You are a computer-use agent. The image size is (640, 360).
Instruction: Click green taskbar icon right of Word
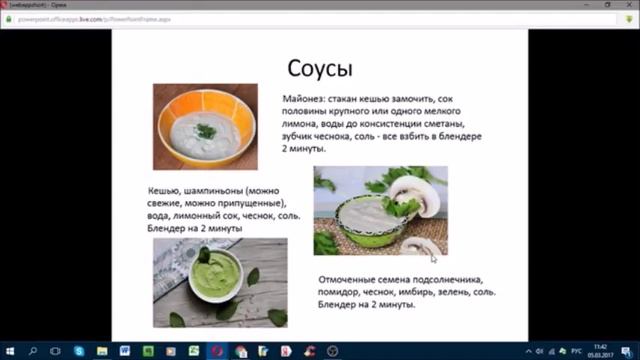(148, 351)
